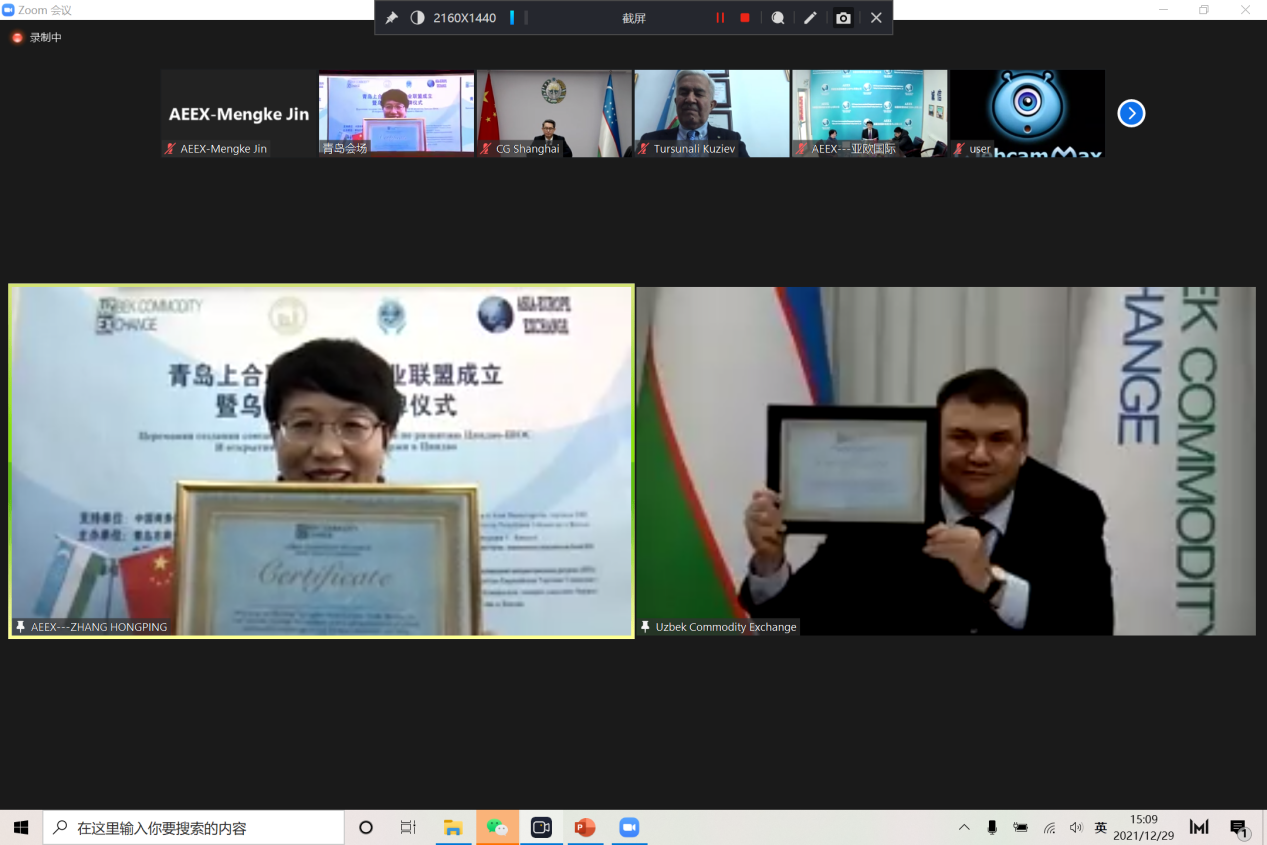Click the Zoom icon in taskbar
Screen dimensions: 1267x845
pos(628,827)
